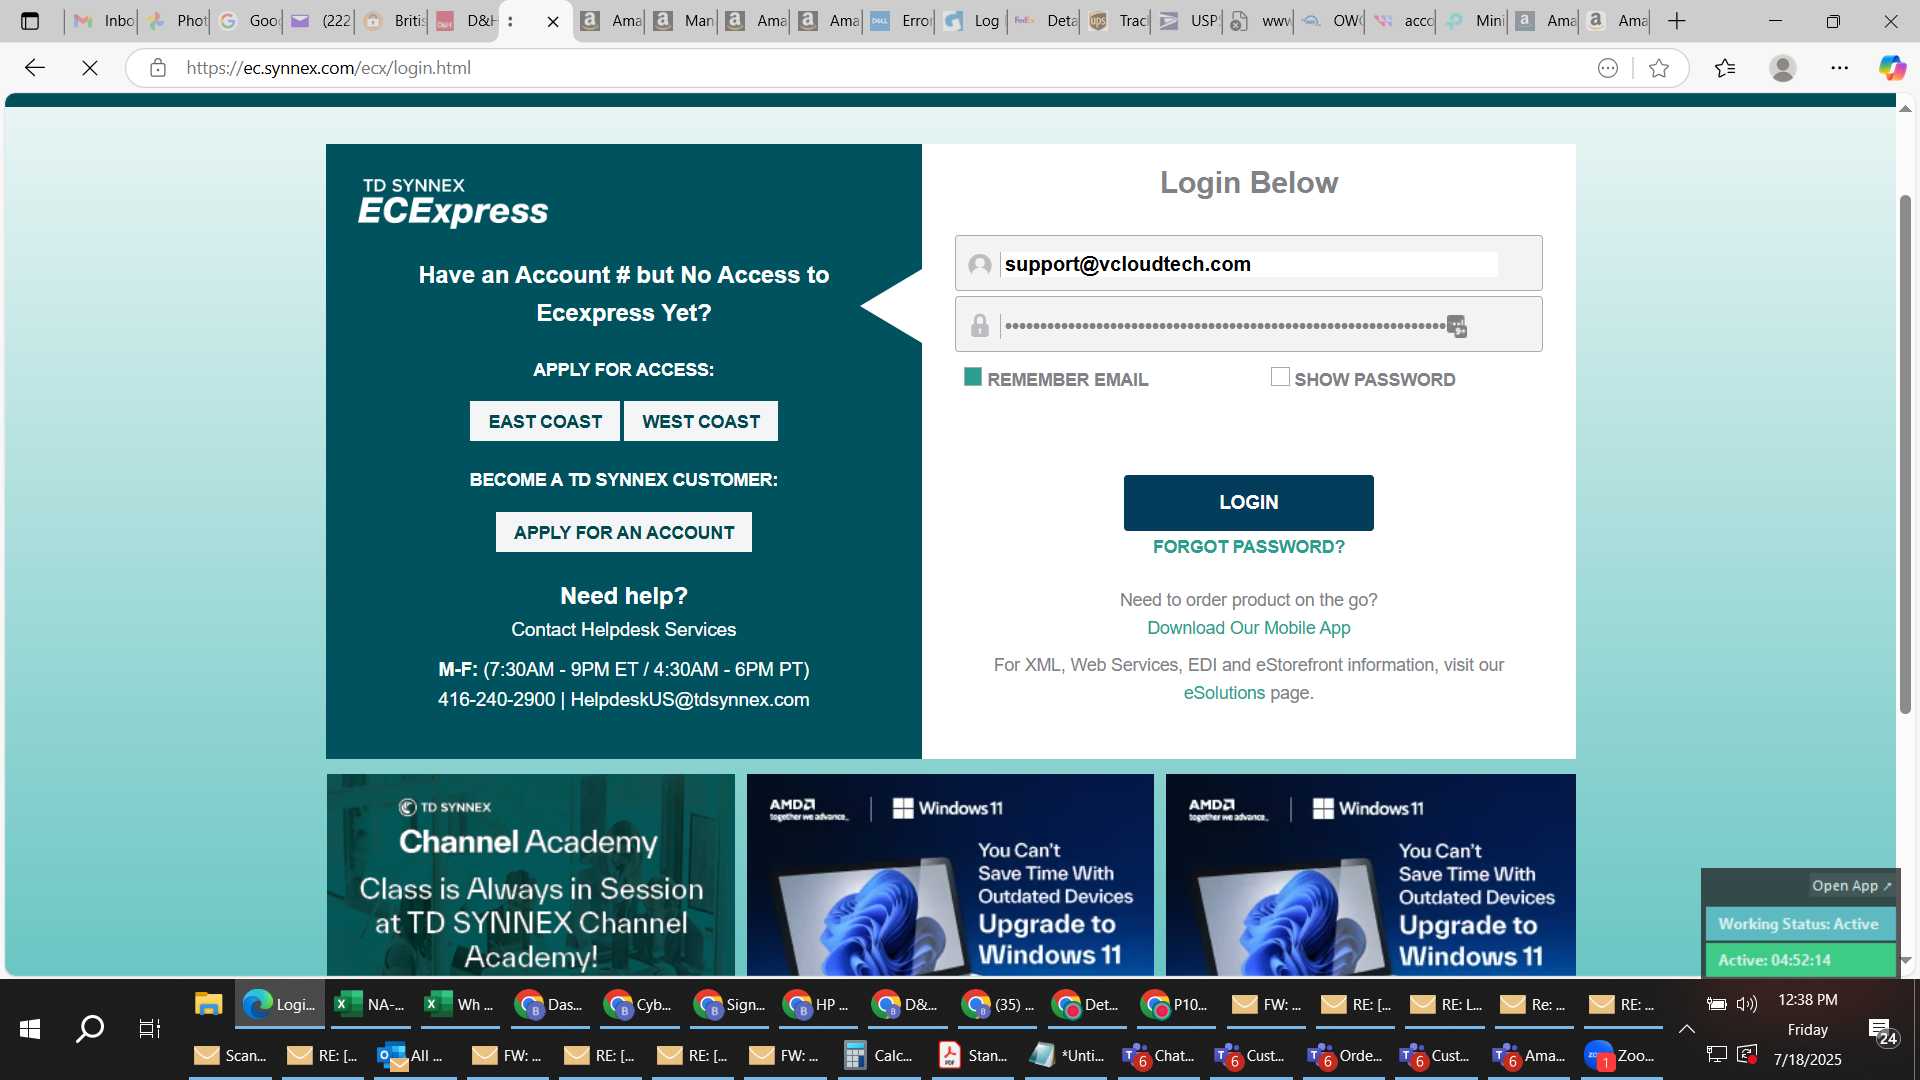
Task: Open the clock and calendar
Action: 1807,1029
